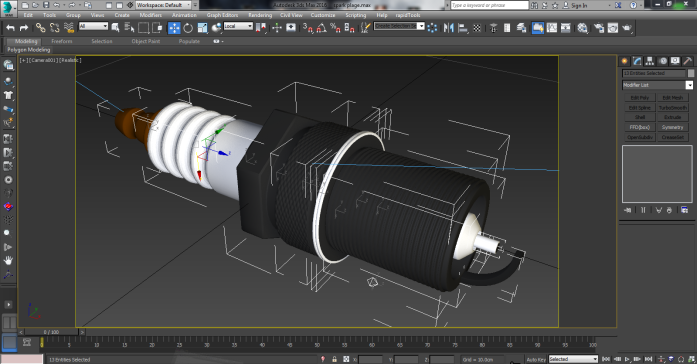Open the Workspace: Default dropdown
Screen dimensions: 697x364
click(163, 5)
